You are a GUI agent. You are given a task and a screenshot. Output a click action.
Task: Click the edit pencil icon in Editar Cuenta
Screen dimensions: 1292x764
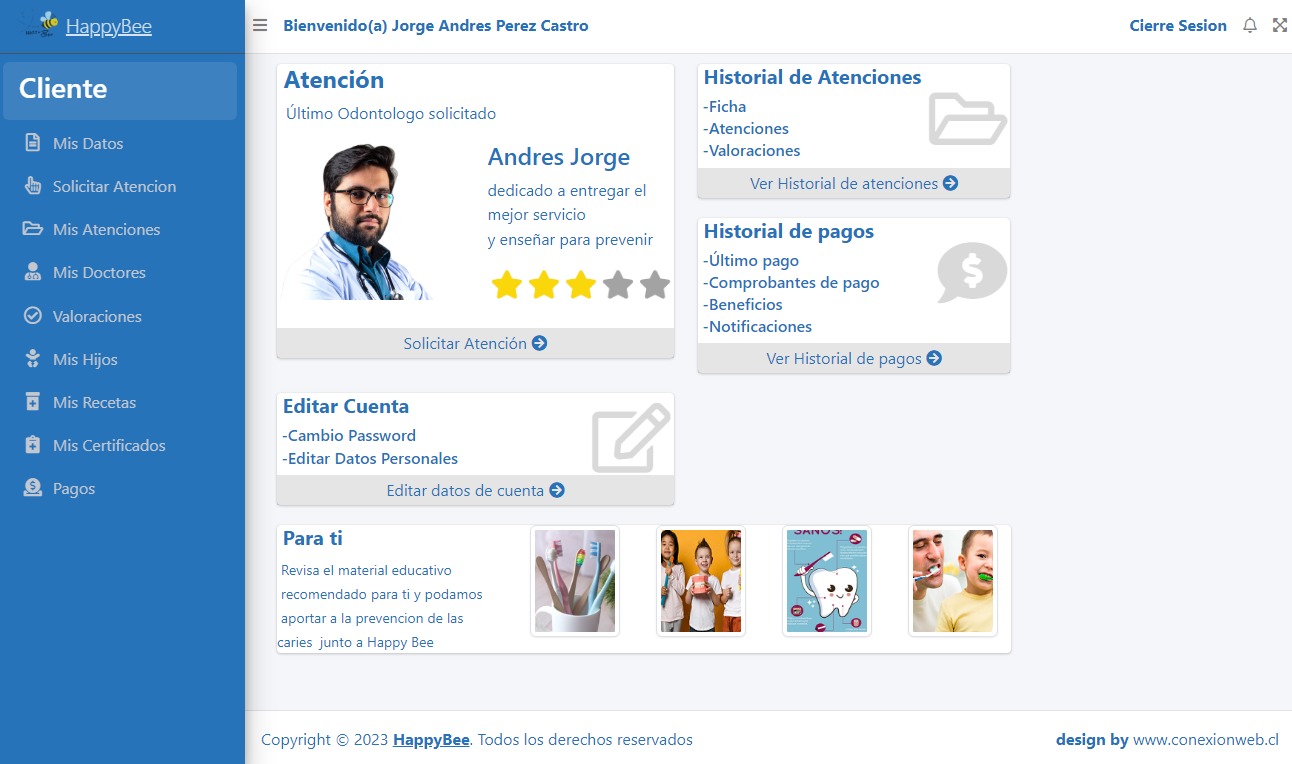(x=631, y=438)
